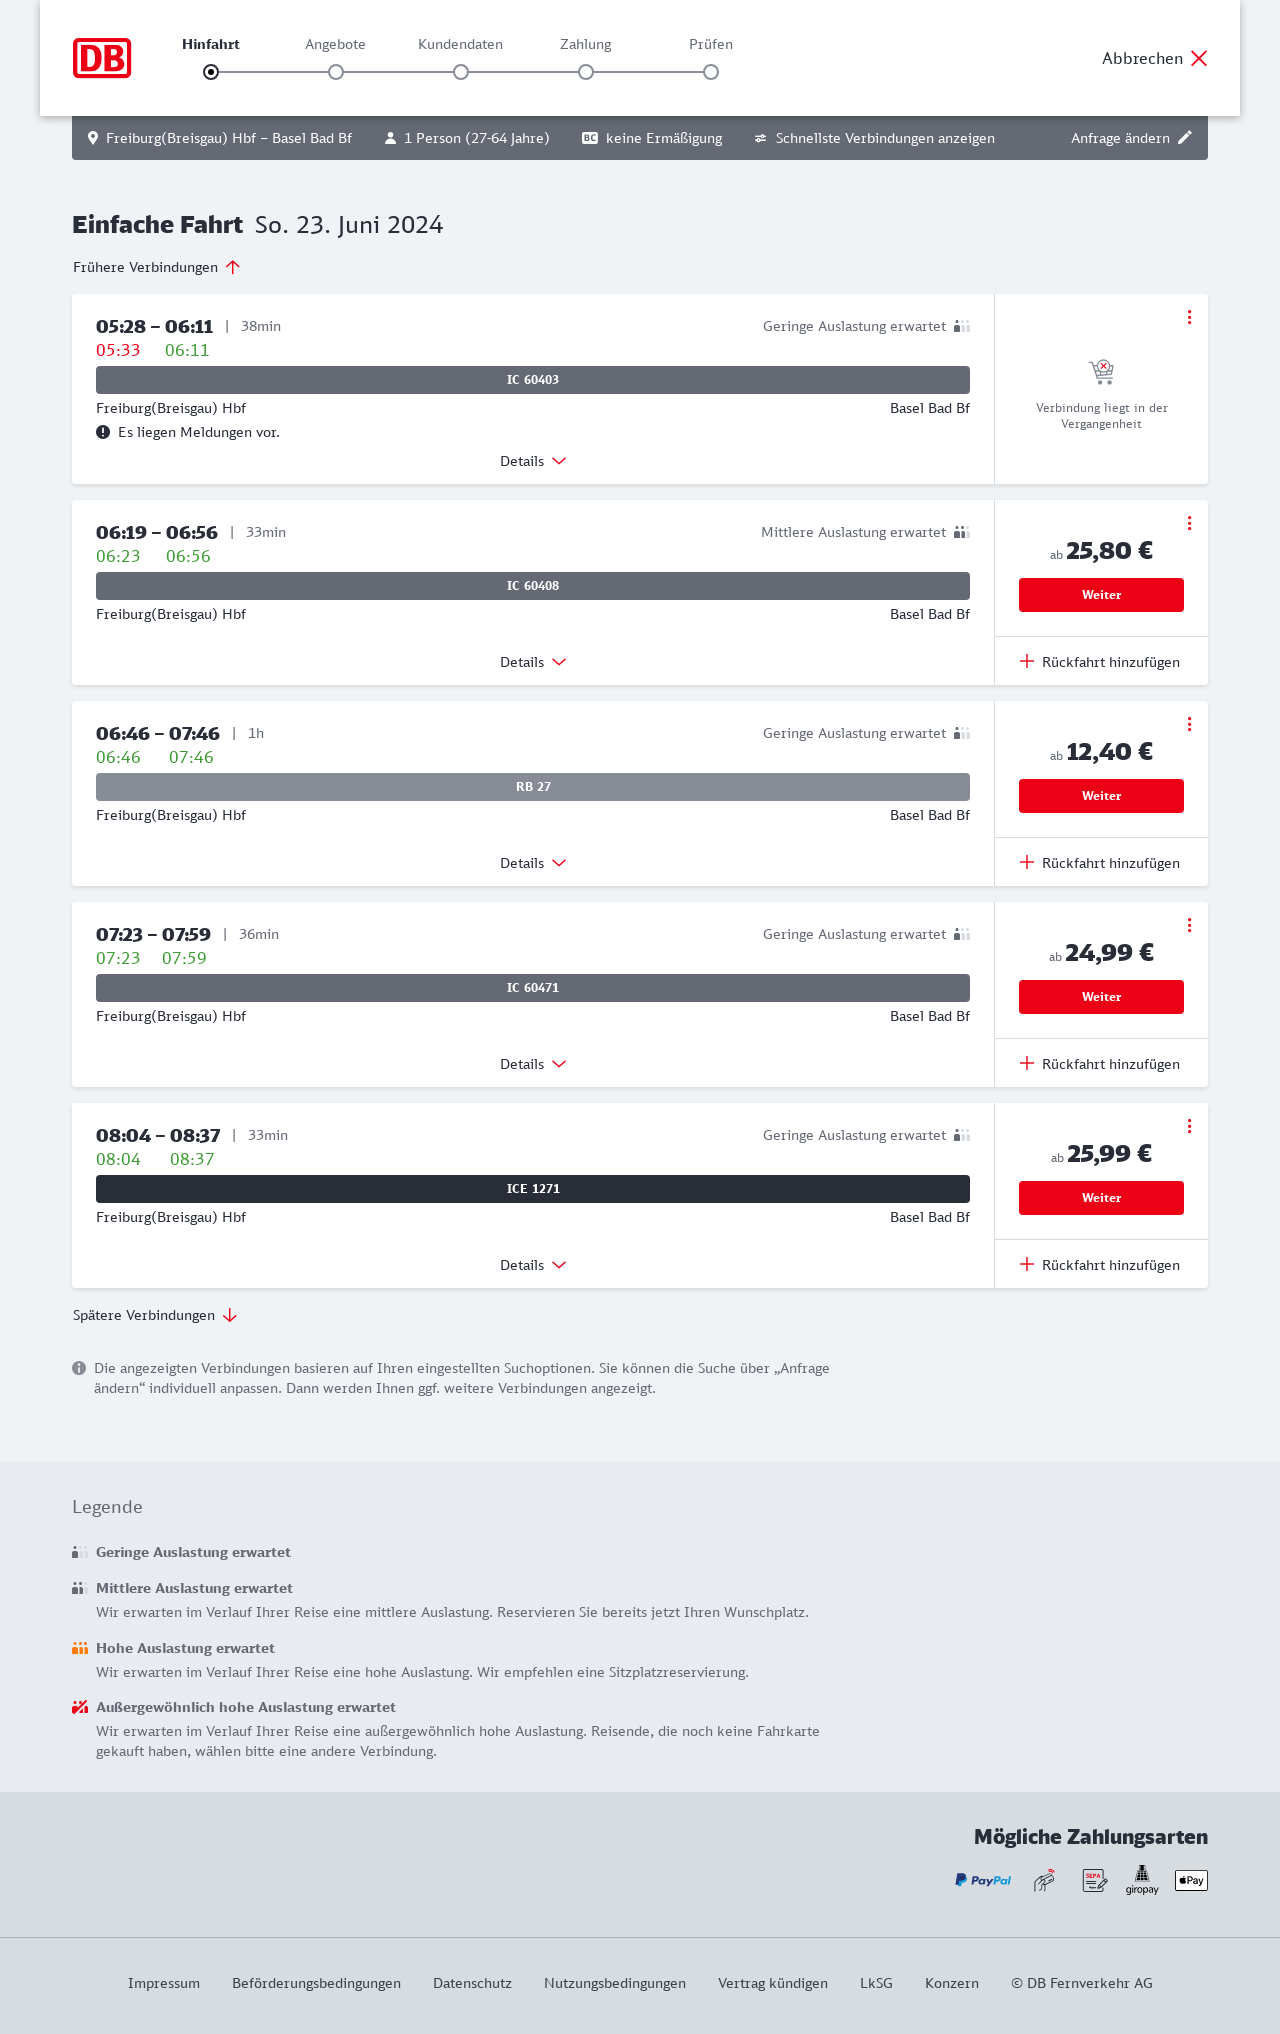1280x2034 pixels.
Task: Click the PayPal payment icon
Action: click(983, 1880)
